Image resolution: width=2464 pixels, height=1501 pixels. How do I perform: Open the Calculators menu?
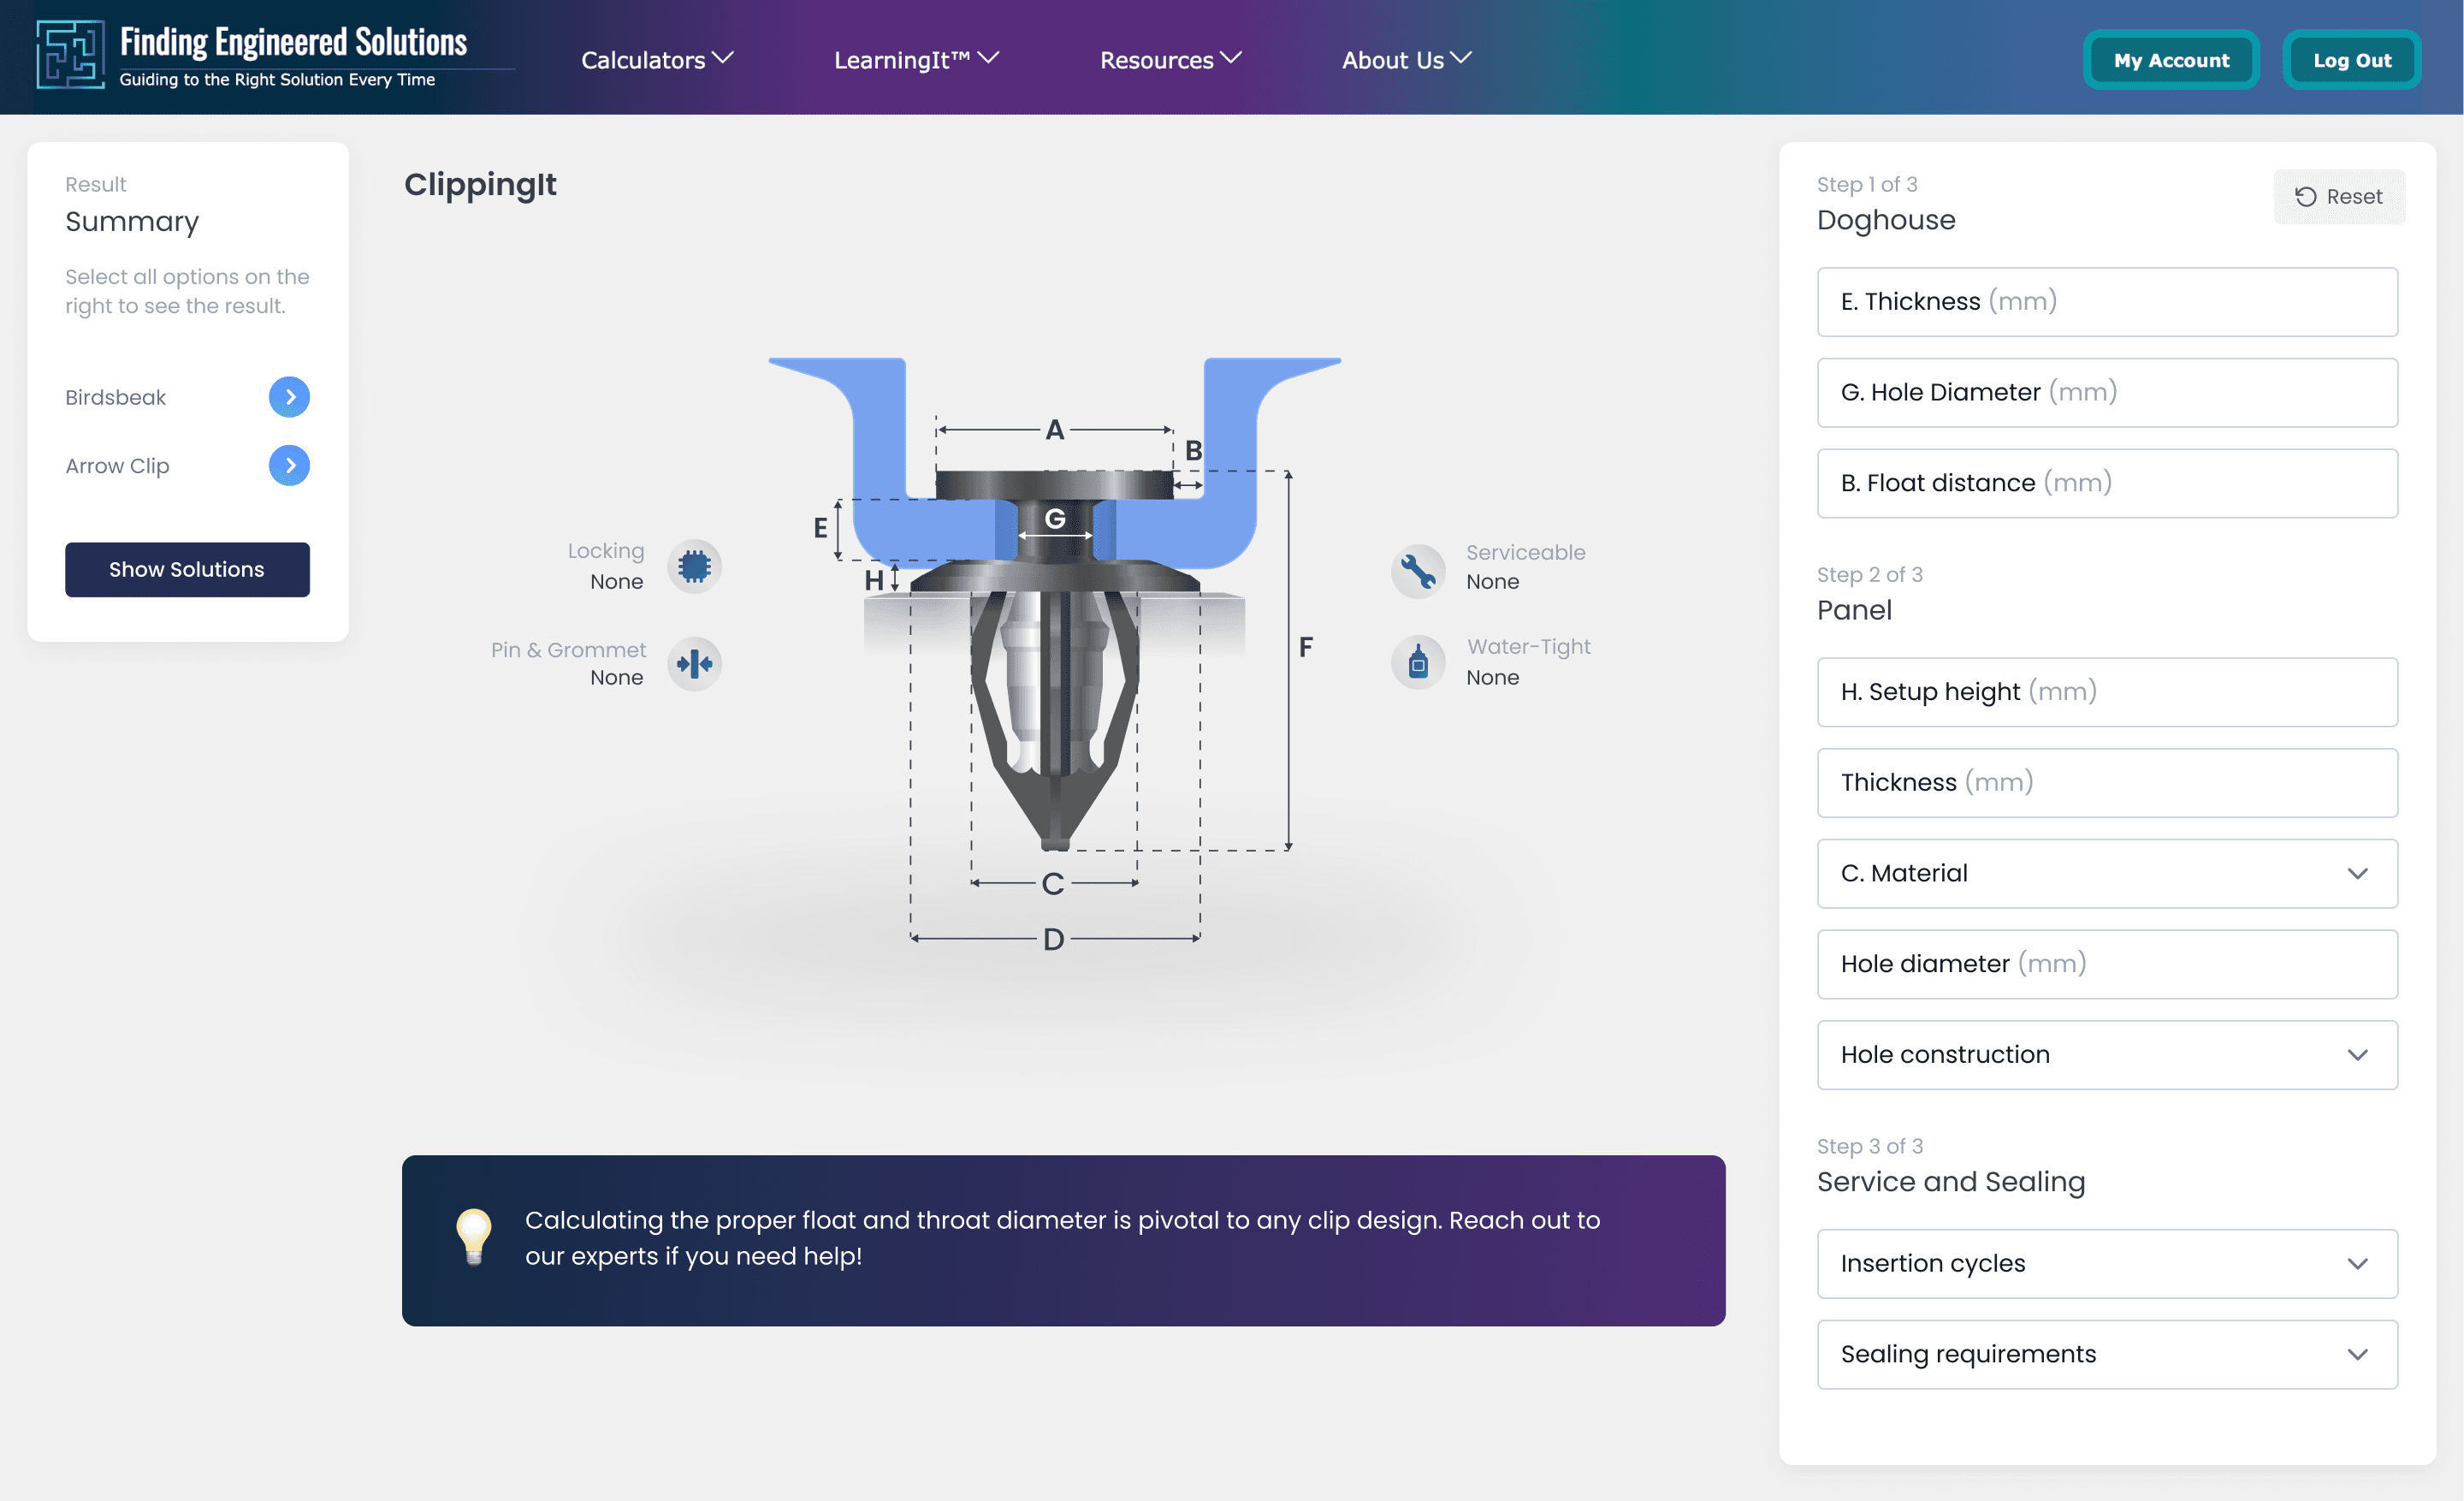656,60
